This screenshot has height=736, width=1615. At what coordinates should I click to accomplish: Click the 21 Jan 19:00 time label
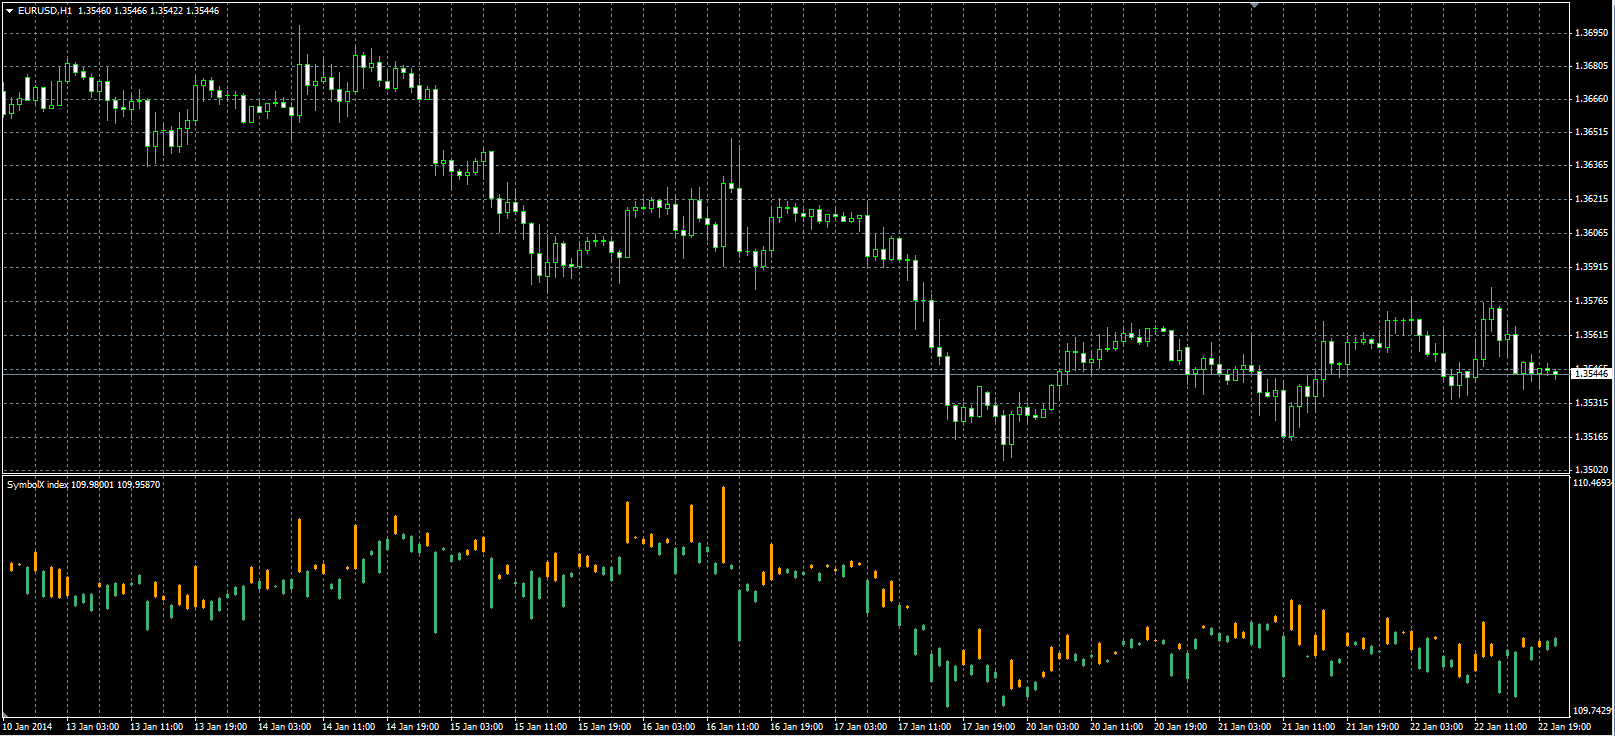[1372, 727]
